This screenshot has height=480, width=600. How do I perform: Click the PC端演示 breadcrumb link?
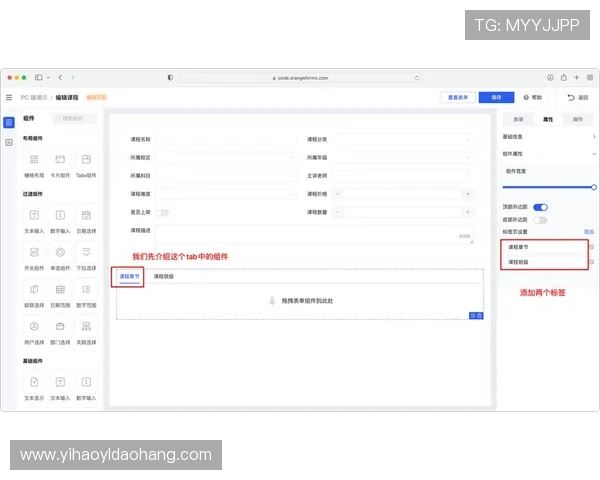[34, 98]
